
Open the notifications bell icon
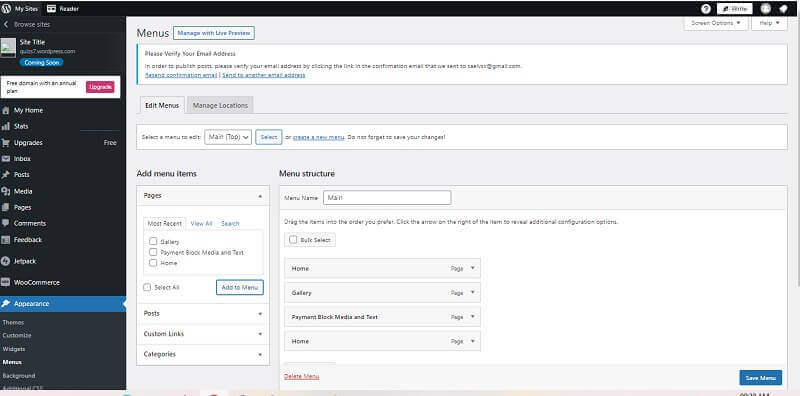pos(783,9)
